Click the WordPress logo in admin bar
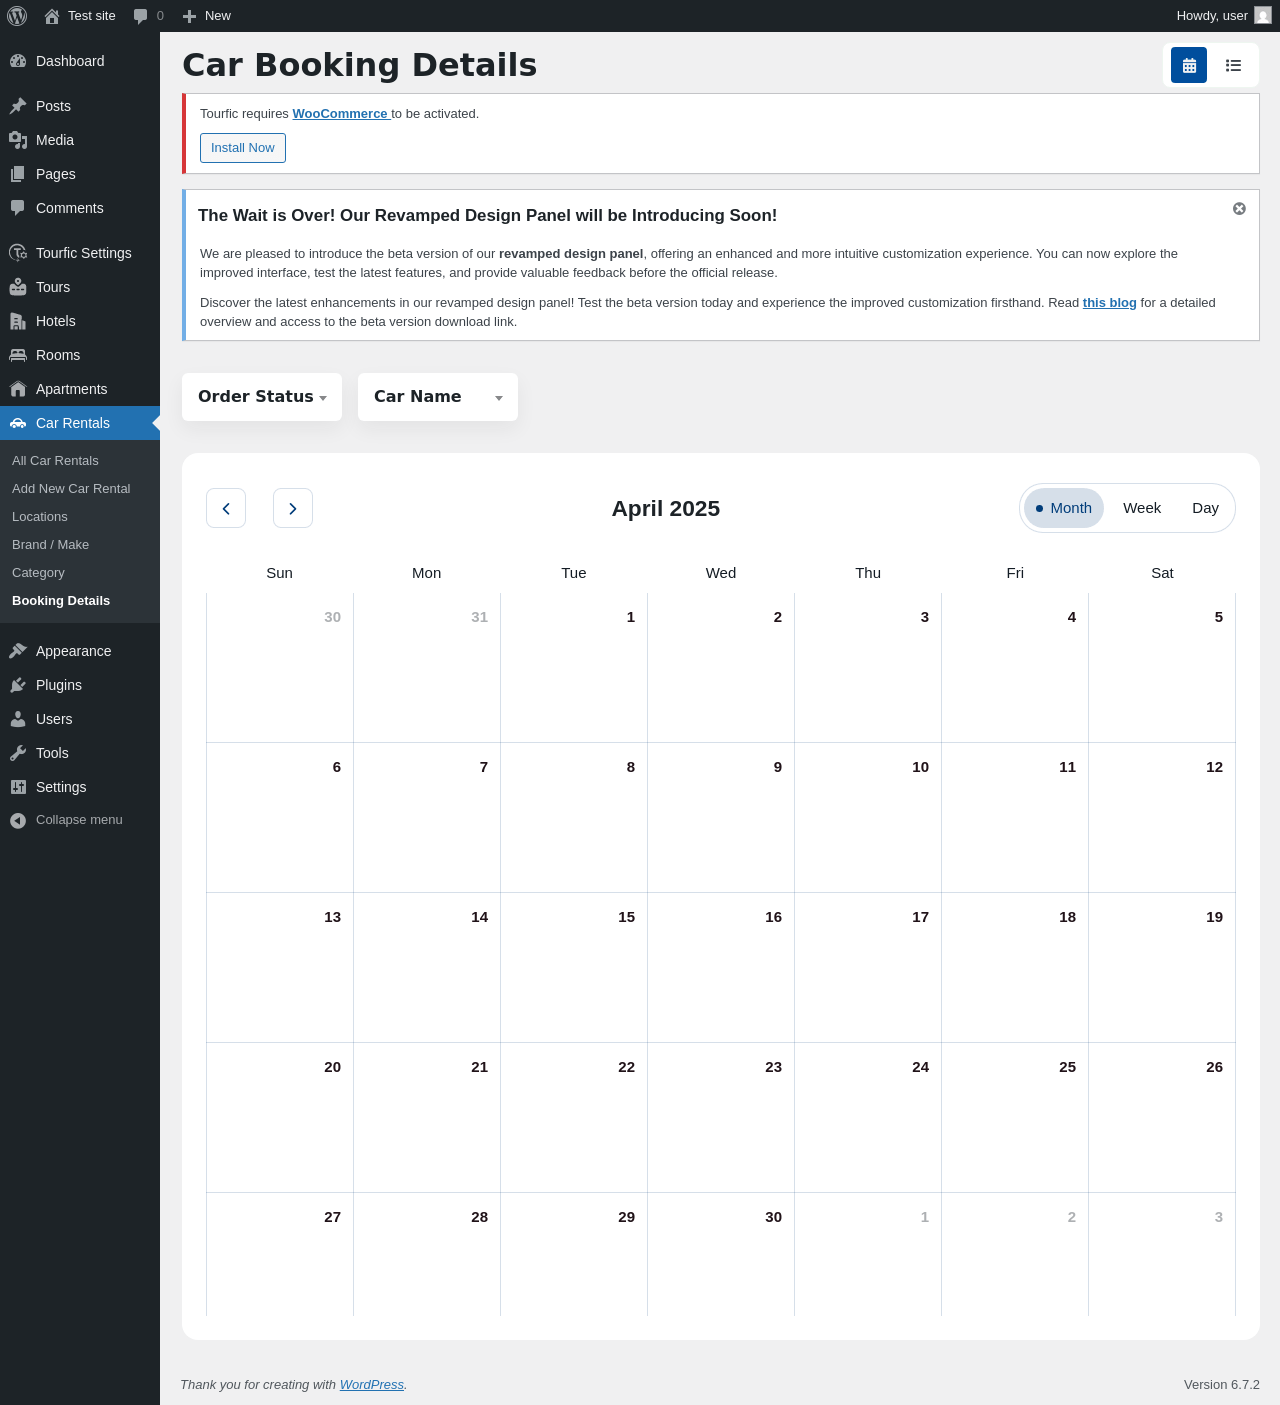The image size is (1280, 1405). 17,16
